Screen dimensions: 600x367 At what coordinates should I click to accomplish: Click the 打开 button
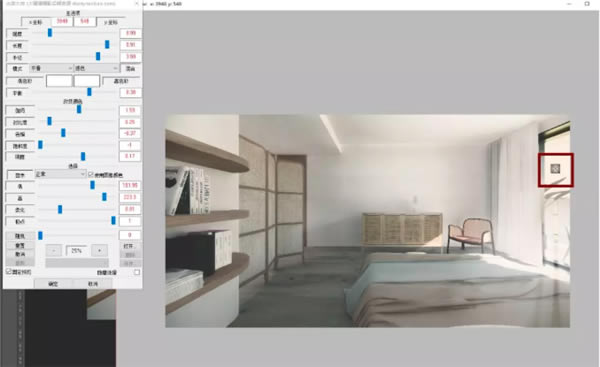click(x=130, y=246)
